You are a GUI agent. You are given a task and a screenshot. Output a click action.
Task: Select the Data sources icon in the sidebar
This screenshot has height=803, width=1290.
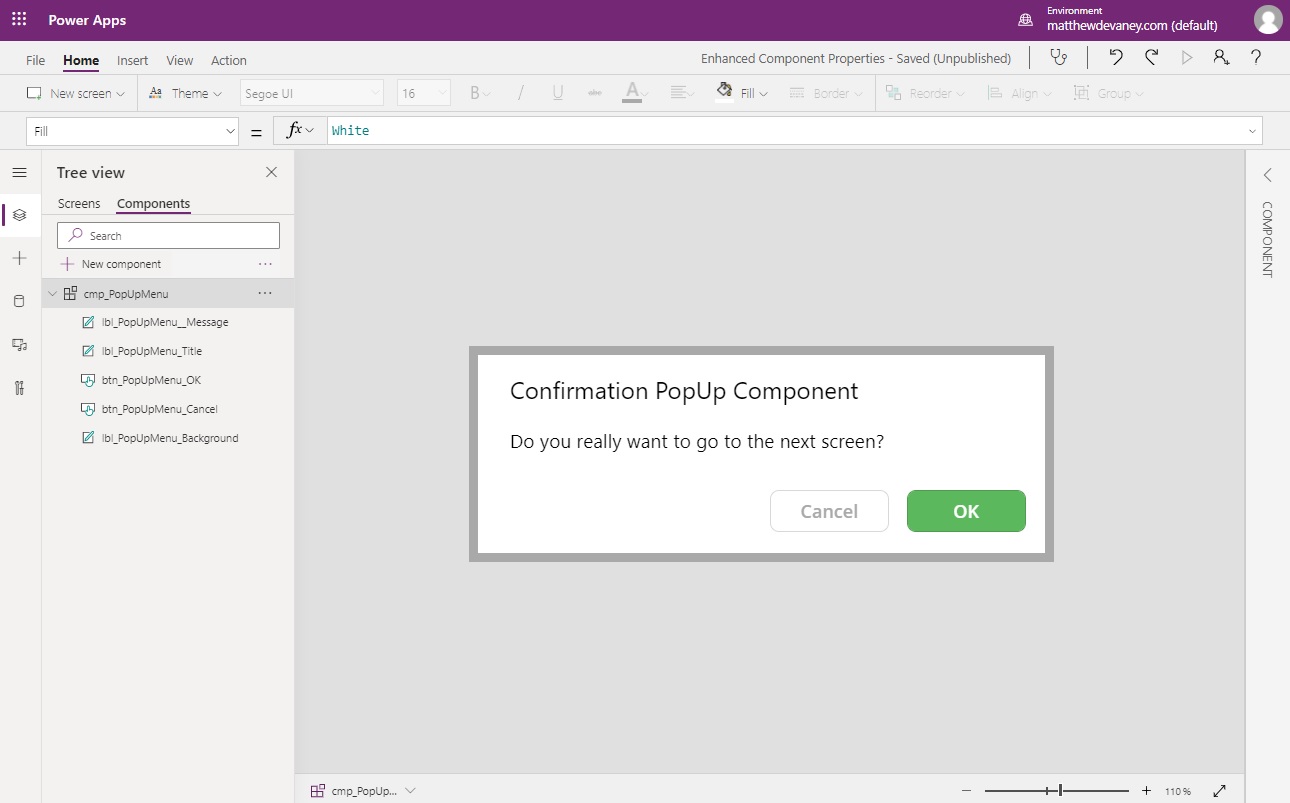coord(19,300)
